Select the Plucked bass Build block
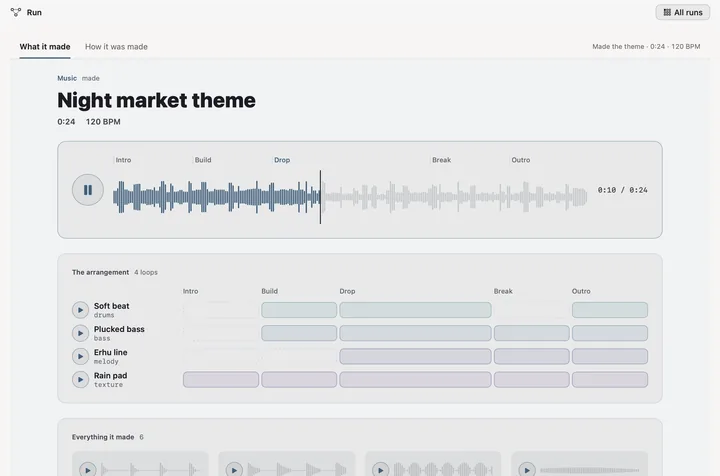This screenshot has width=720, height=476. pyautogui.click(x=299, y=333)
